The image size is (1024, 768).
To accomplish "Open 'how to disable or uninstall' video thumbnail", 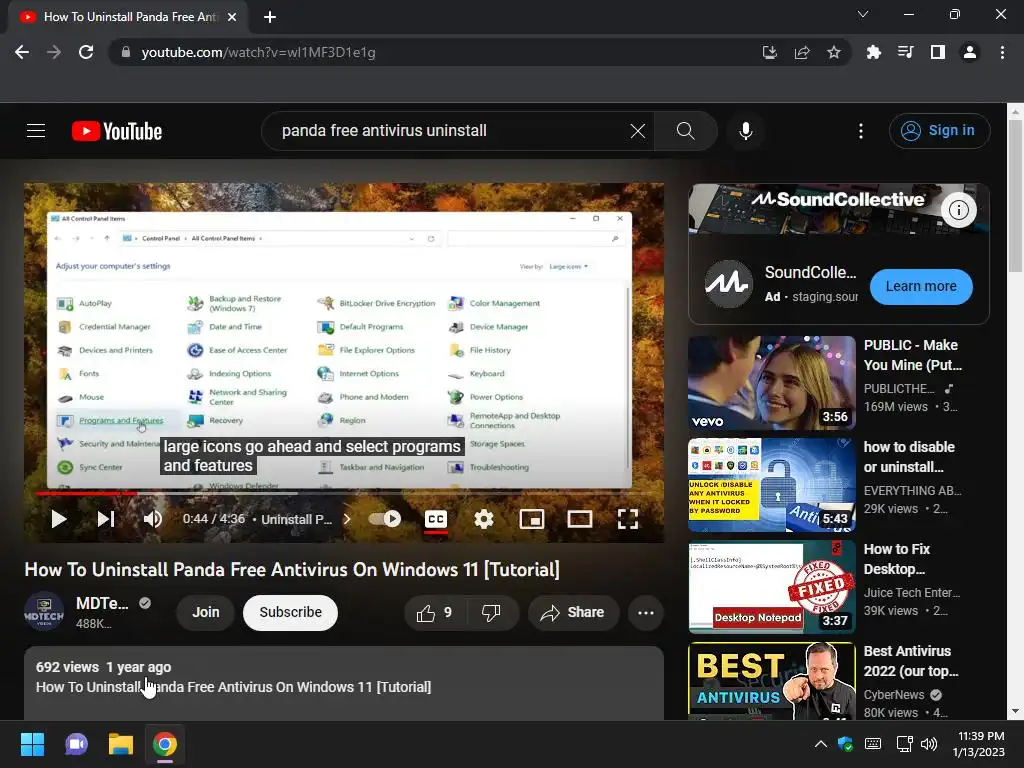I will [x=772, y=485].
